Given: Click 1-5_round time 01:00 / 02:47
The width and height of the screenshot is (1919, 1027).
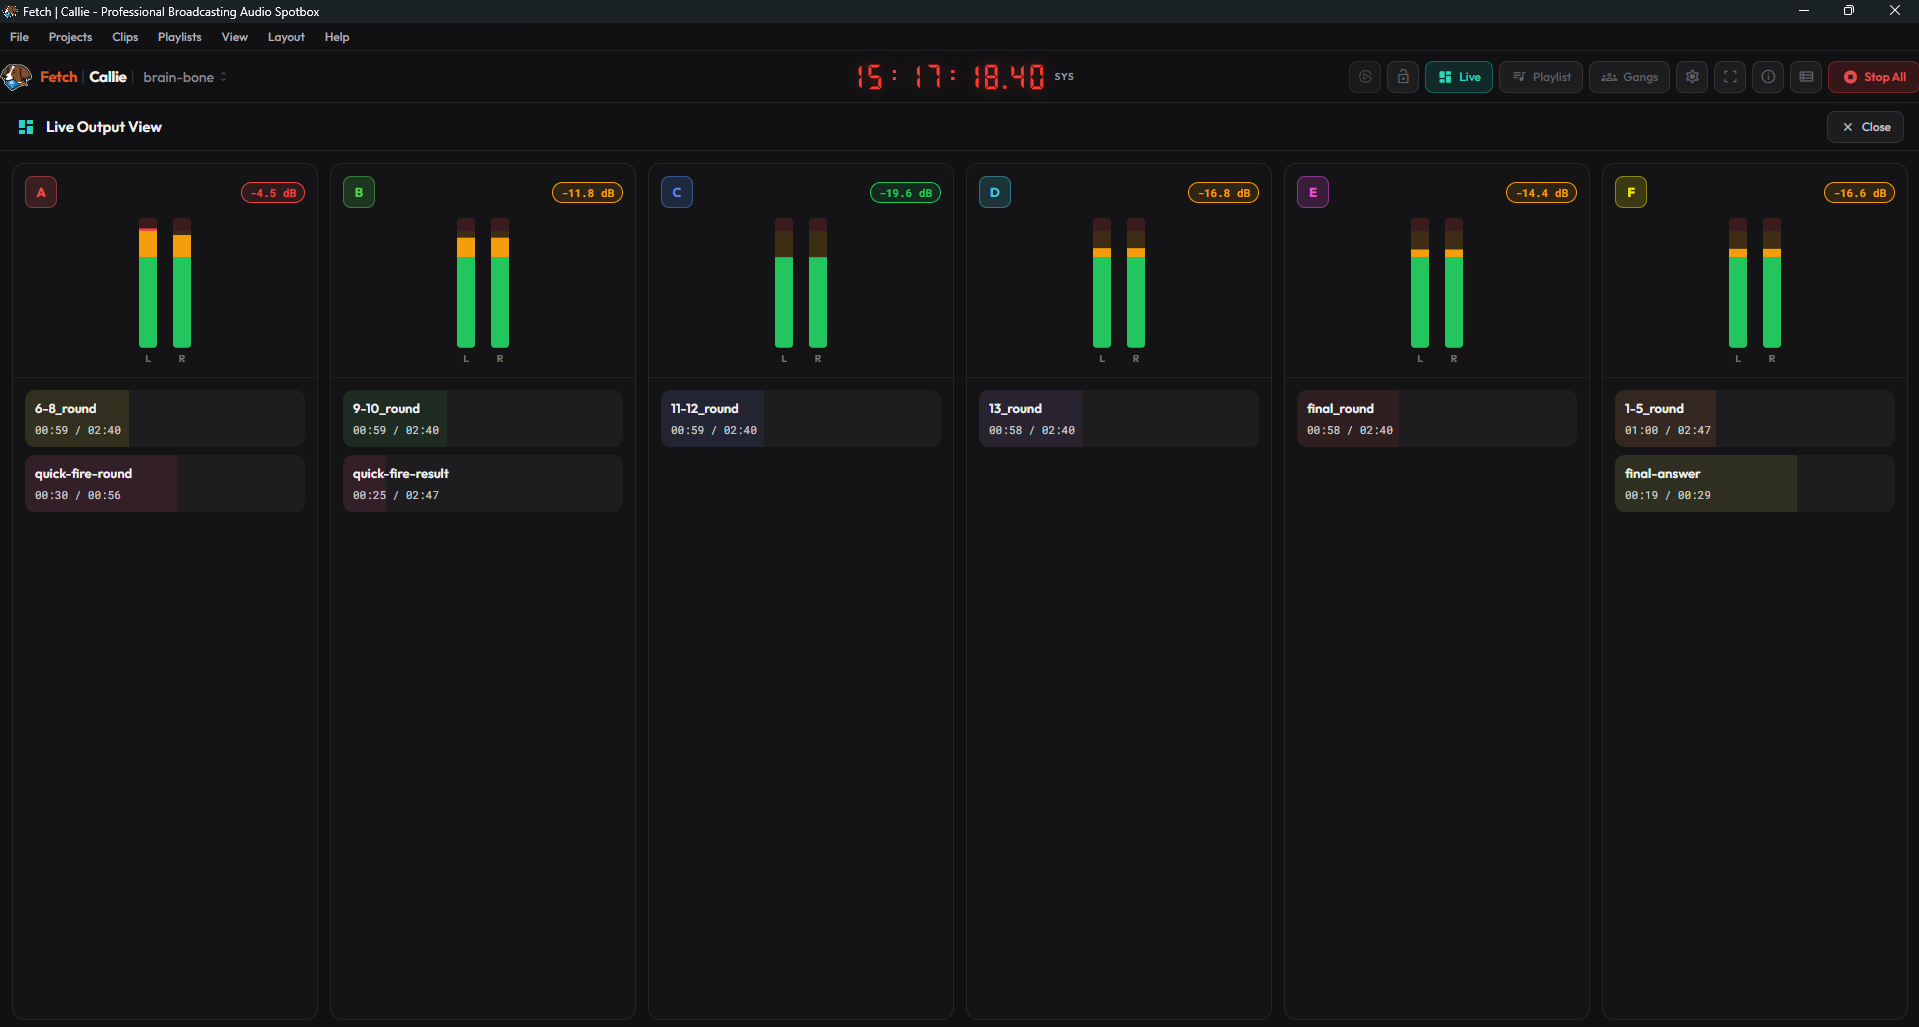Looking at the screenshot, I should click(x=1668, y=430).
